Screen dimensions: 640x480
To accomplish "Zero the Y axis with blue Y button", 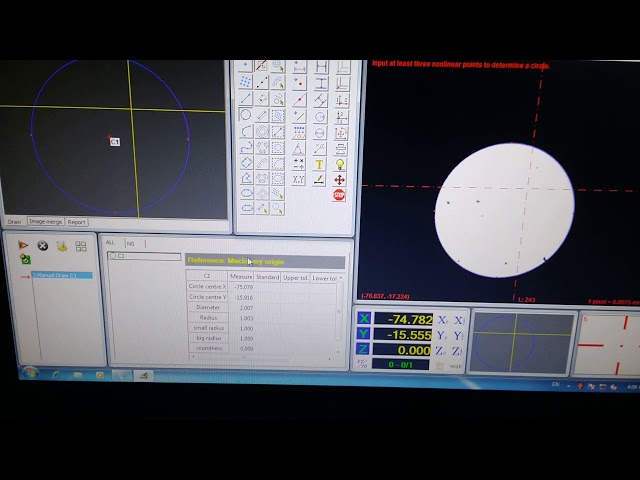I will point(364,334).
